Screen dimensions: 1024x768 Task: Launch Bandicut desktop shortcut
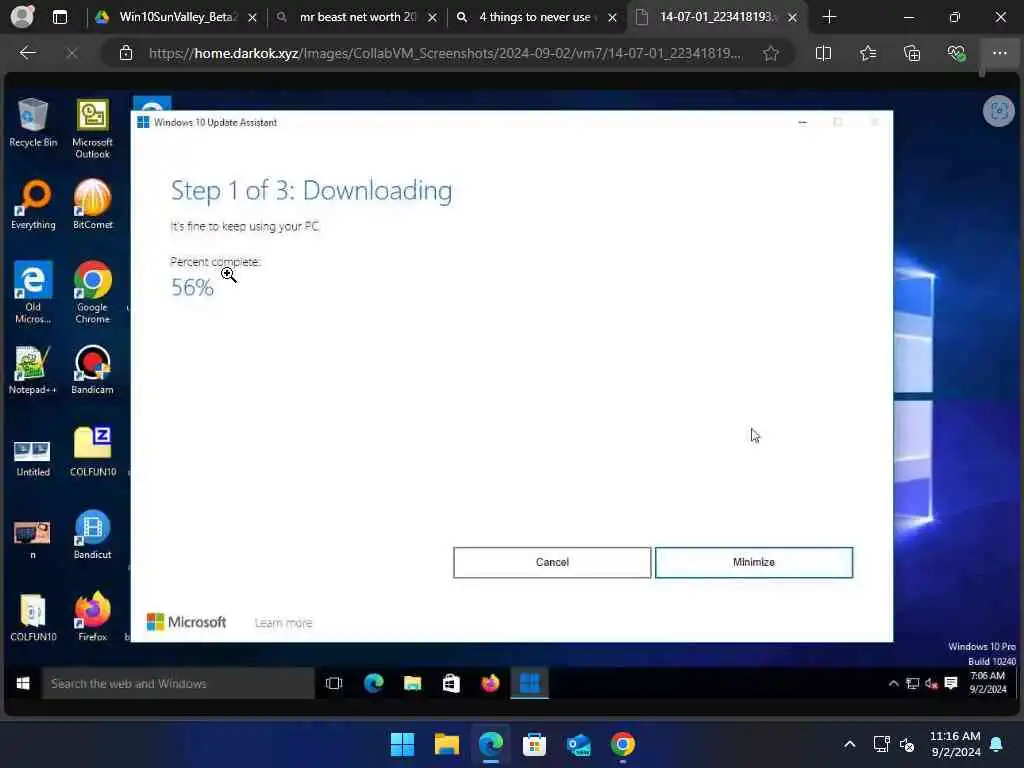92,535
